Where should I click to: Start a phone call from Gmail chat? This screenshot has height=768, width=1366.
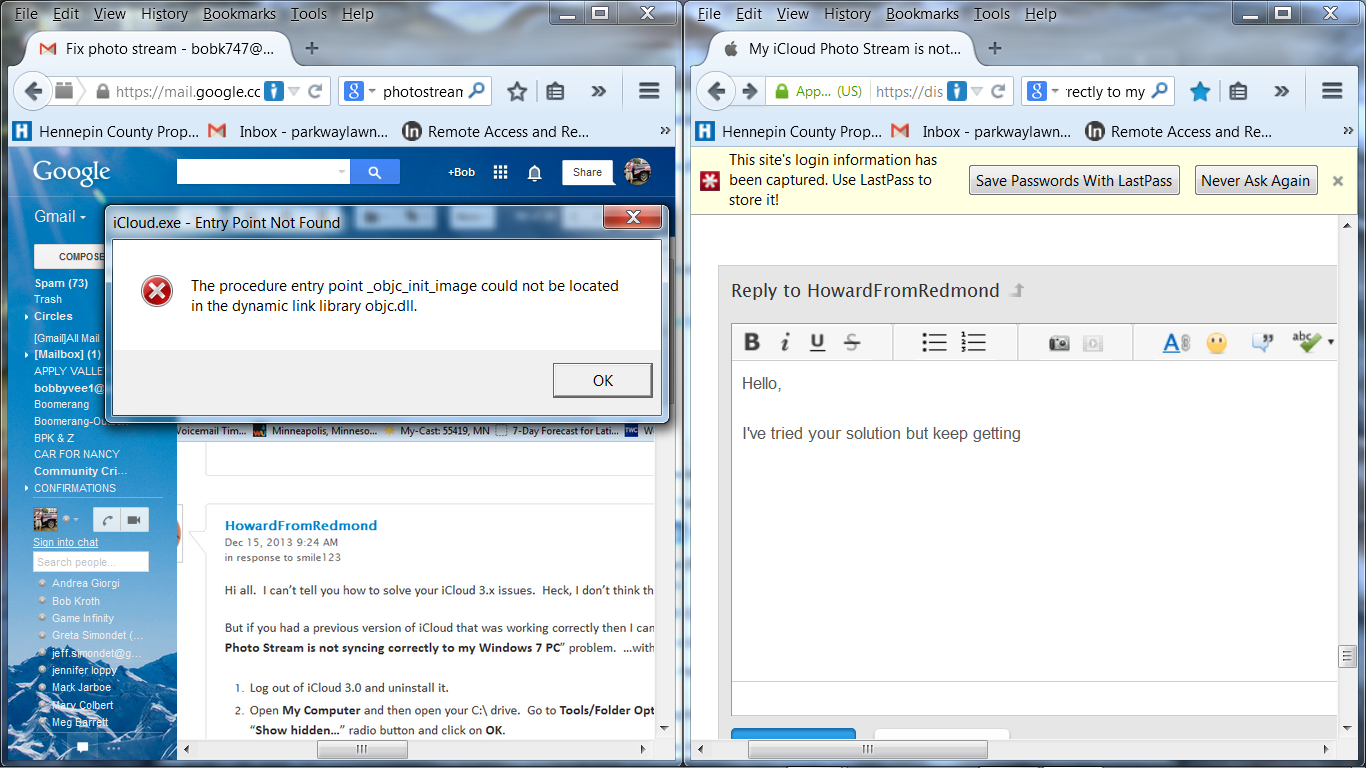pyautogui.click(x=107, y=519)
